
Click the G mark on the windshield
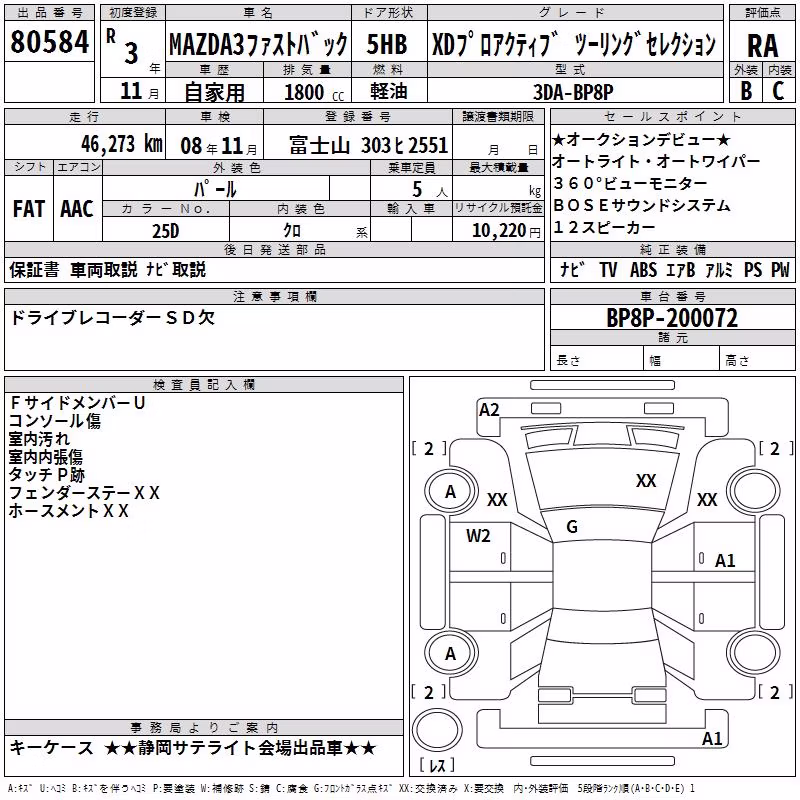tap(572, 527)
